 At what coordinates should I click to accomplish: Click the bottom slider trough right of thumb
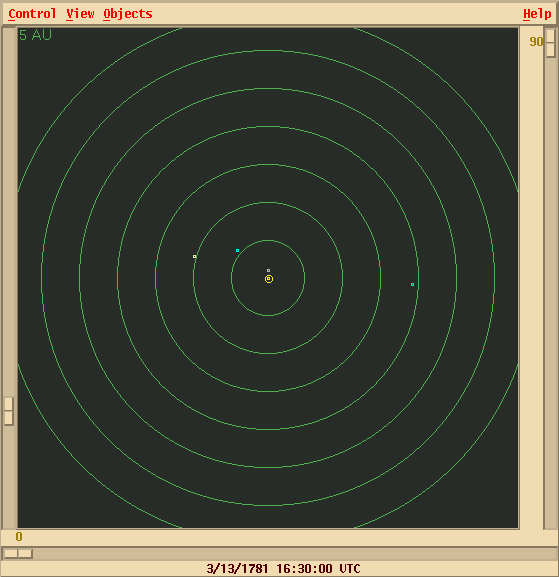click(x=294, y=553)
